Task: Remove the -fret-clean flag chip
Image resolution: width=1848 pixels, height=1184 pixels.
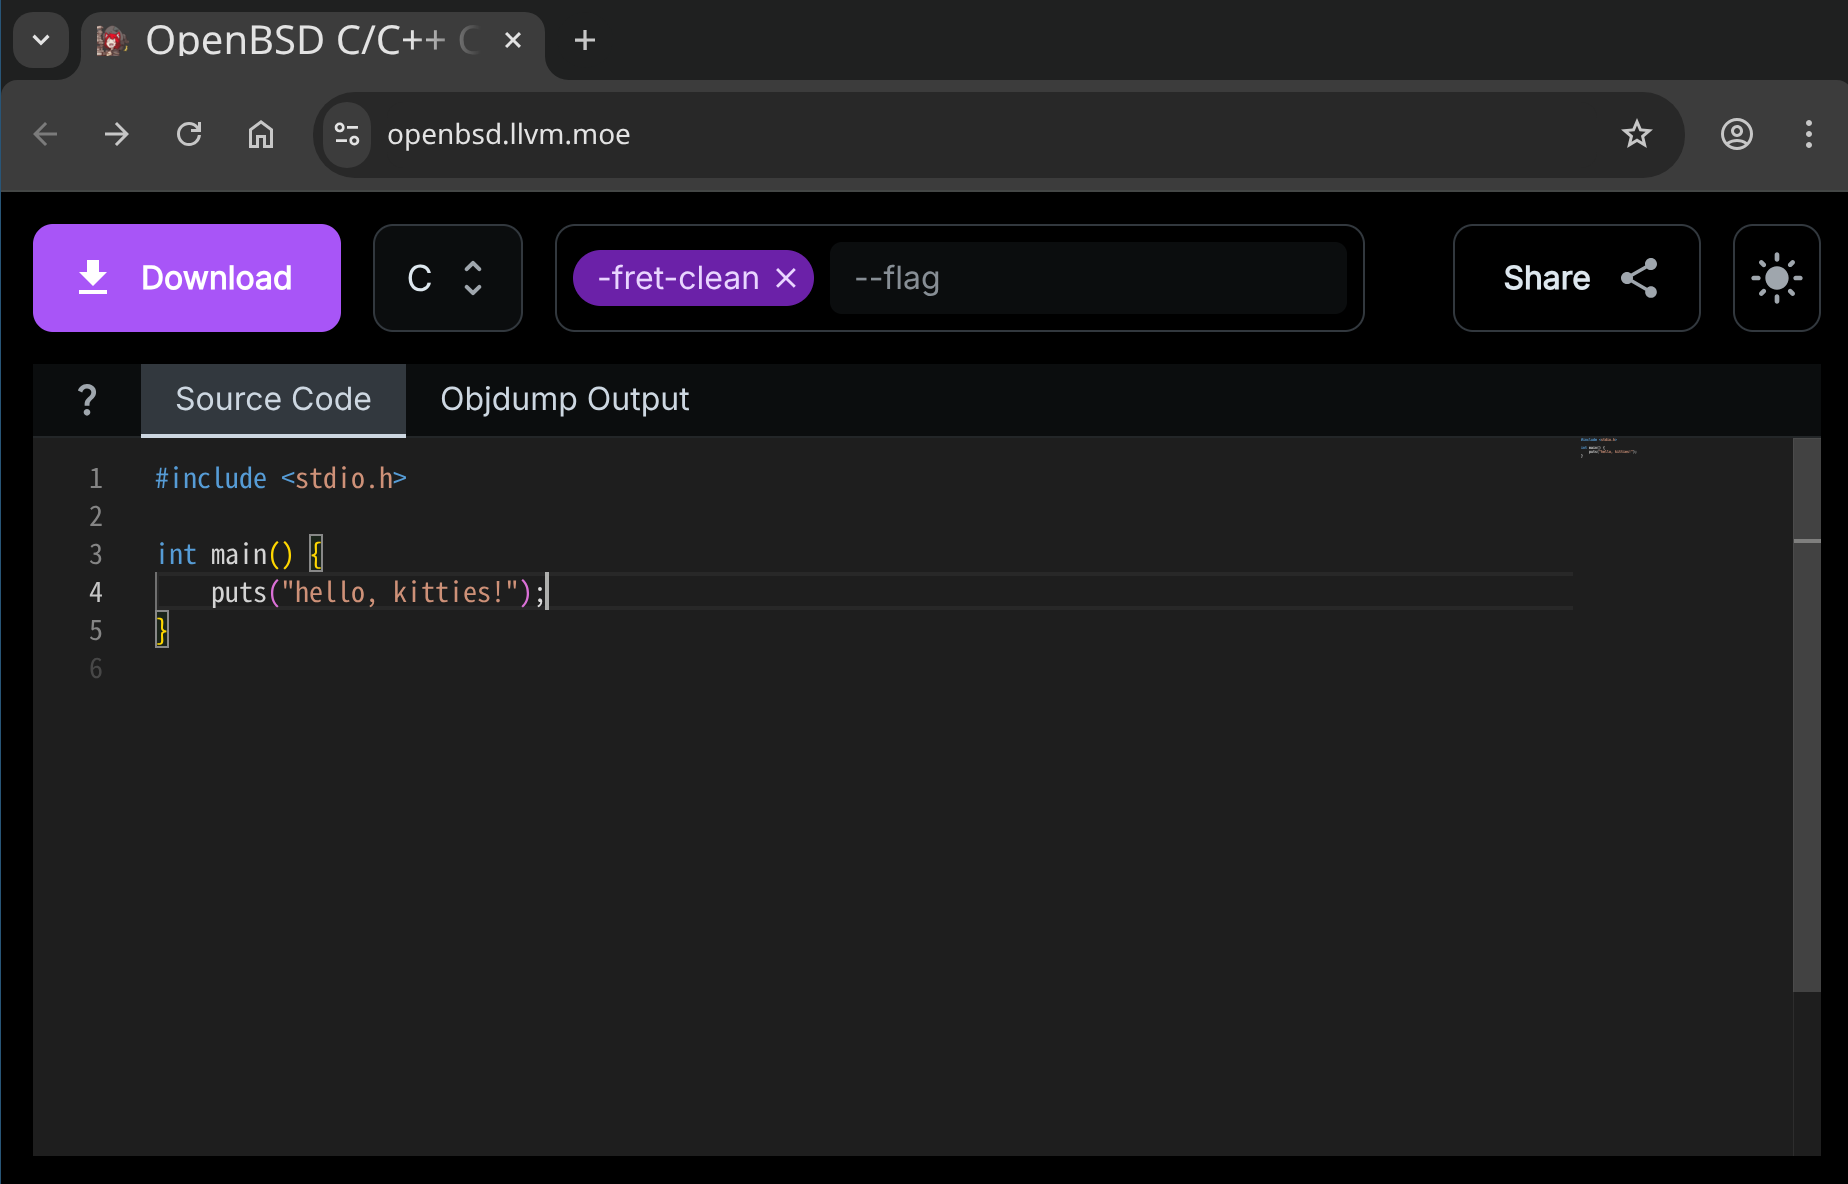Action: (x=786, y=278)
